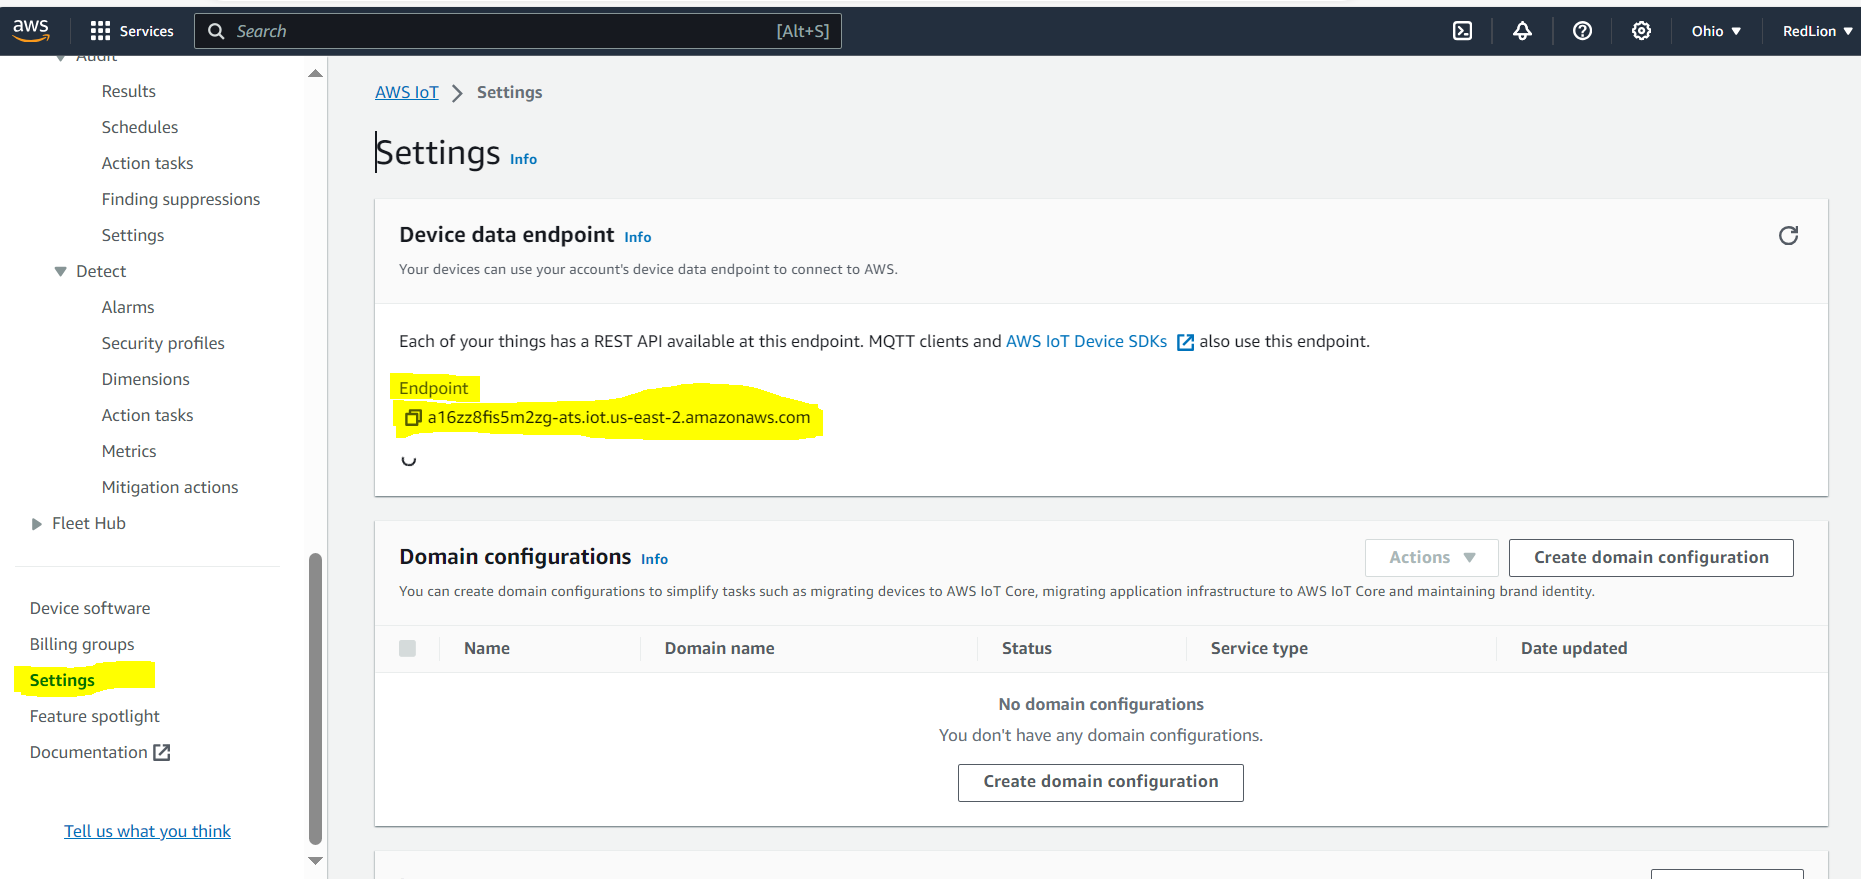Open the help question mark icon
The image size is (1861, 879).
(1582, 31)
